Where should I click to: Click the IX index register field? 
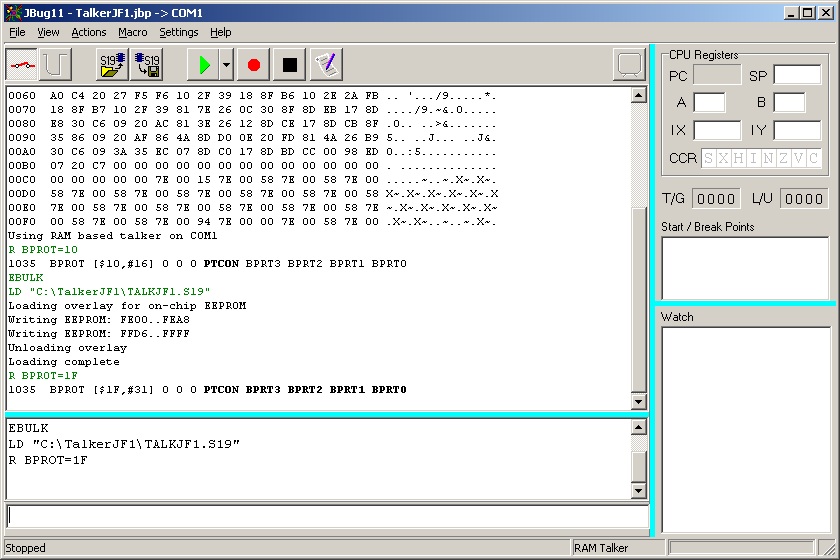(x=717, y=130)
